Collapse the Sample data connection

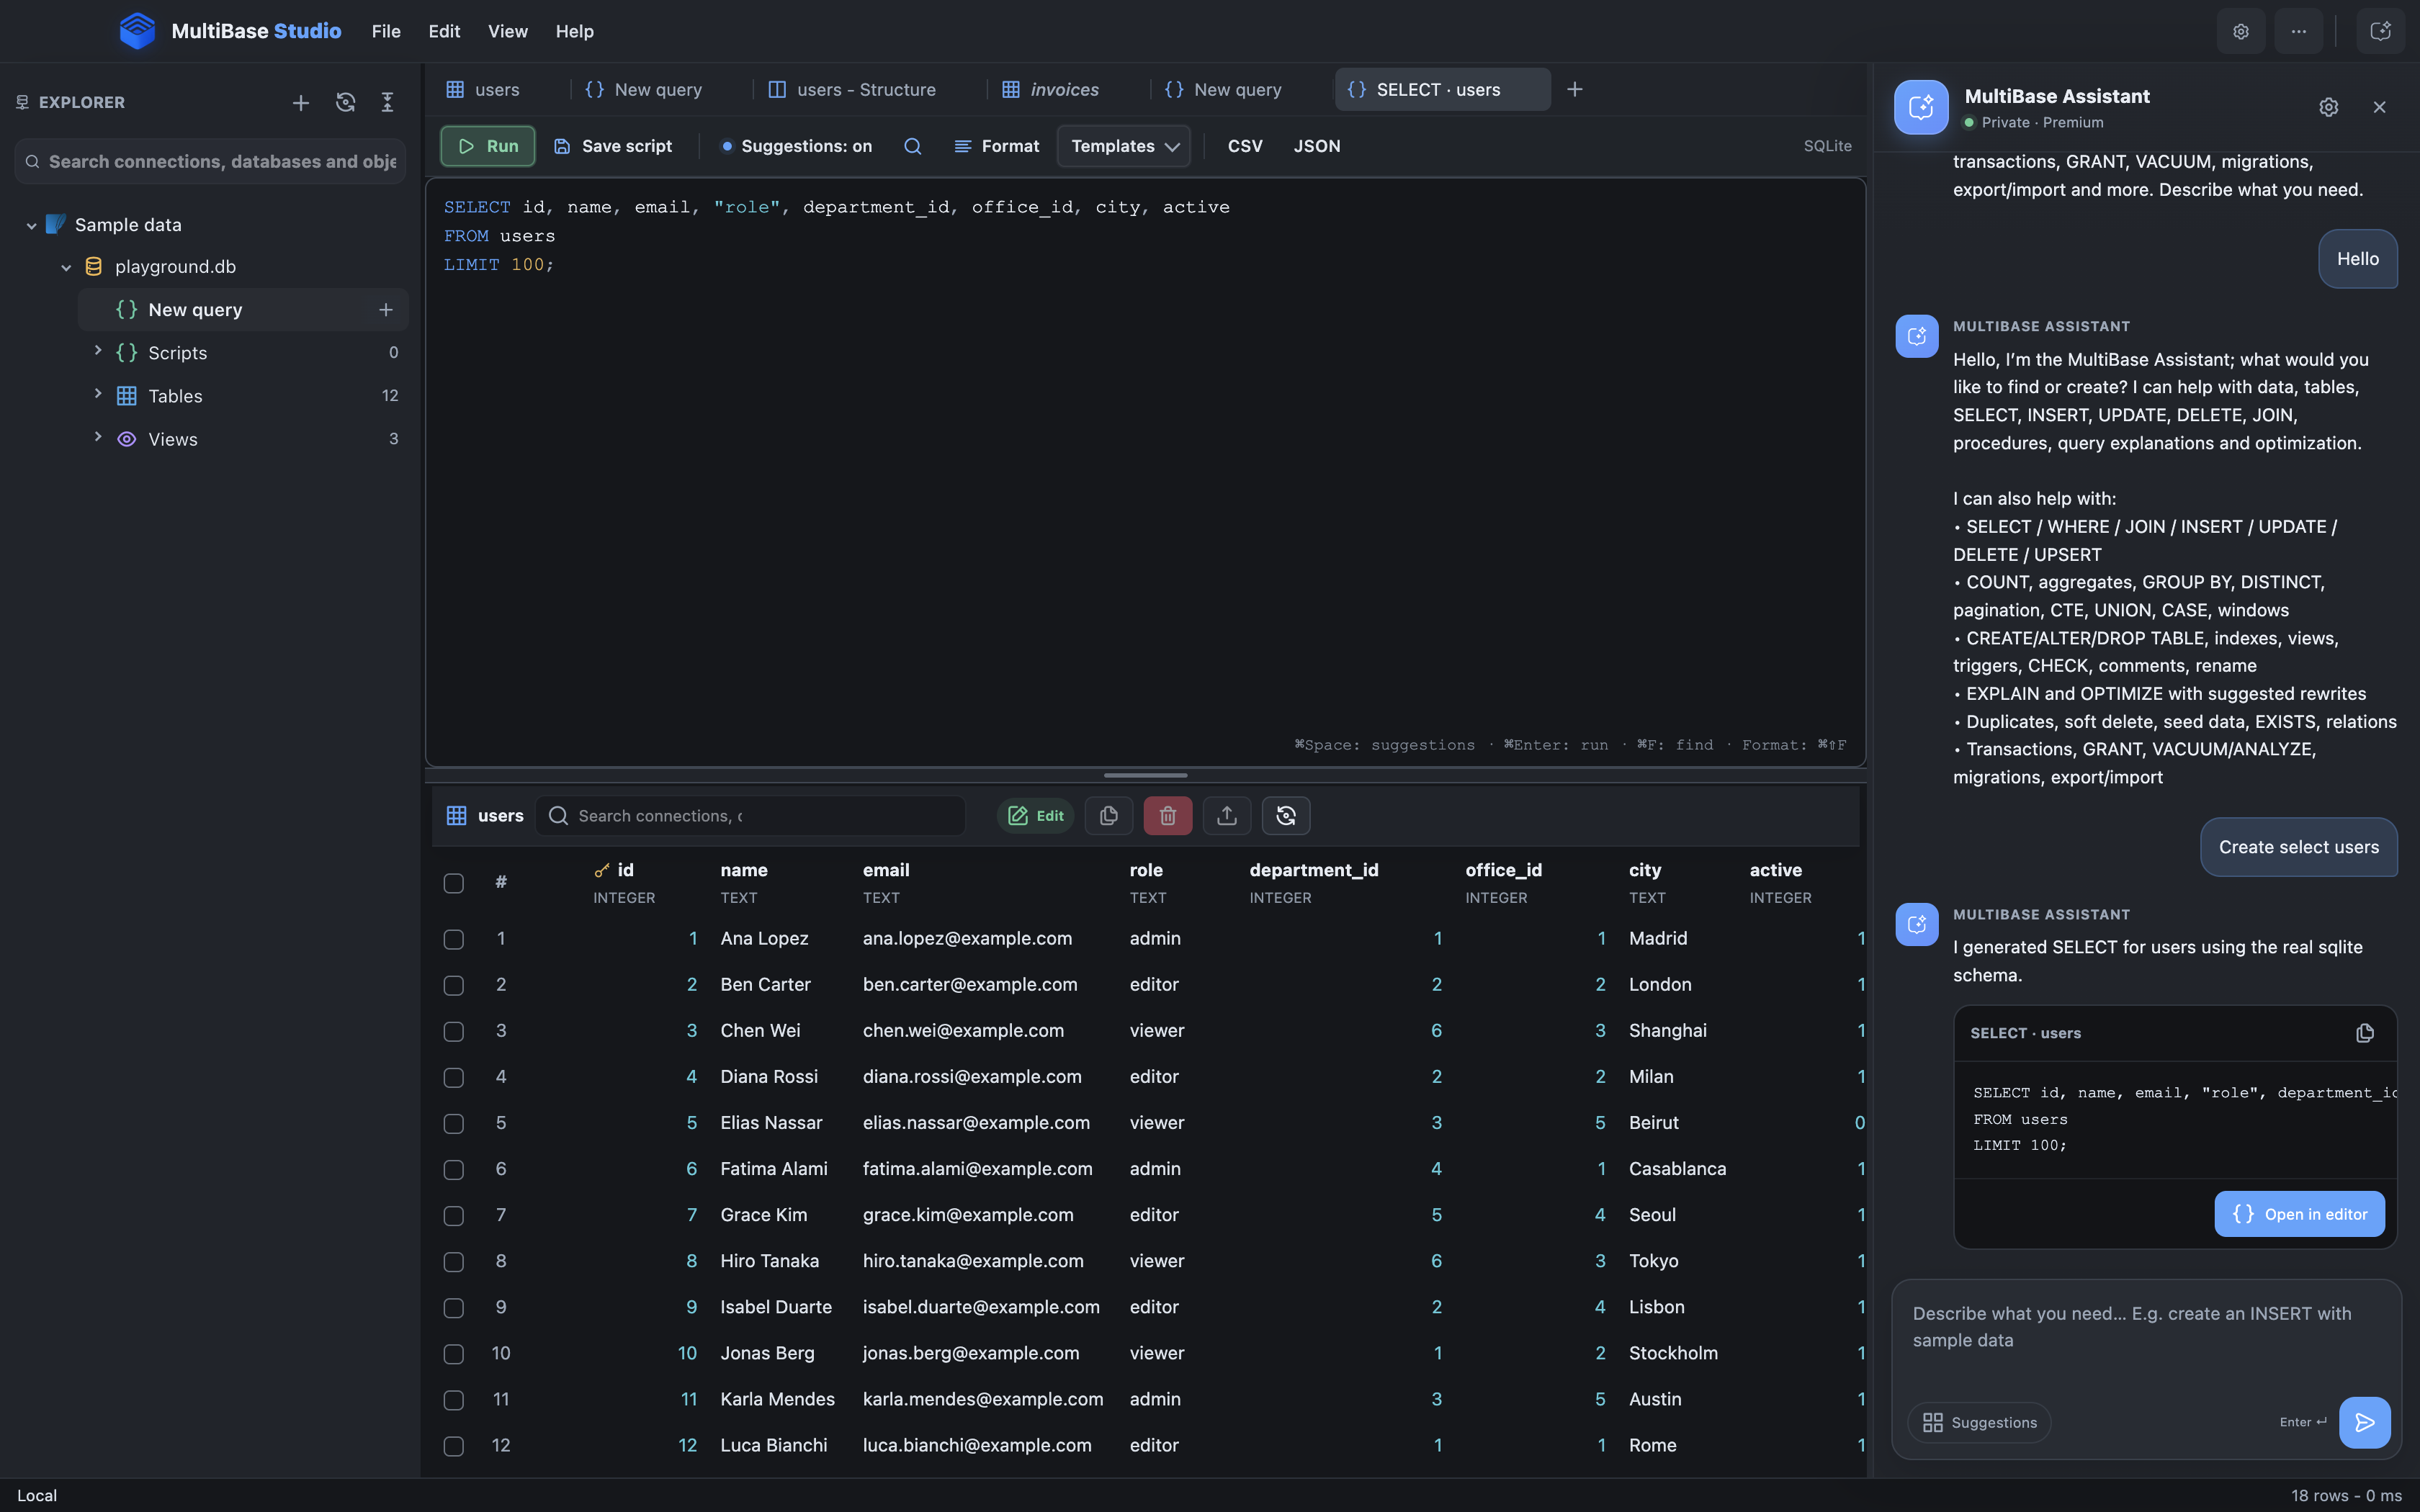(31, 226)
